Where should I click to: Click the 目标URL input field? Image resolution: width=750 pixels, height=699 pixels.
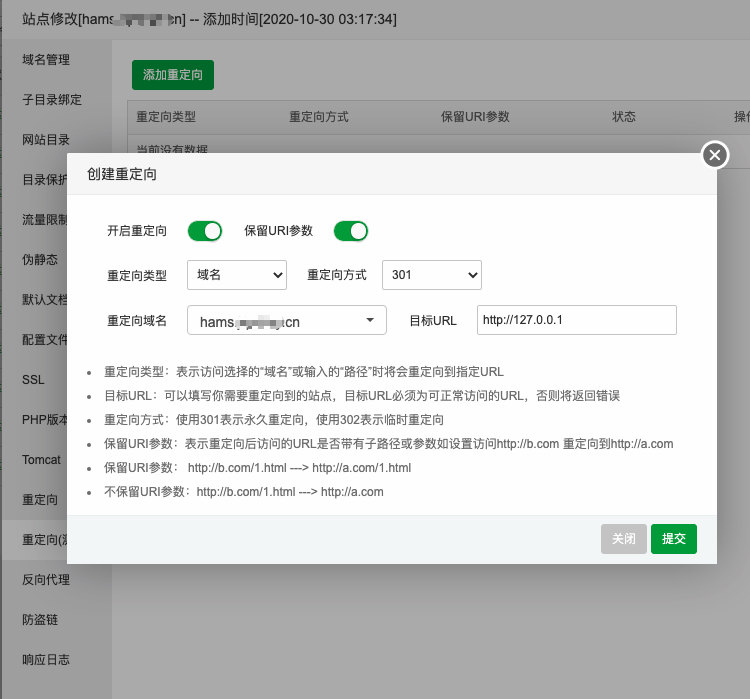click(576, 321)
